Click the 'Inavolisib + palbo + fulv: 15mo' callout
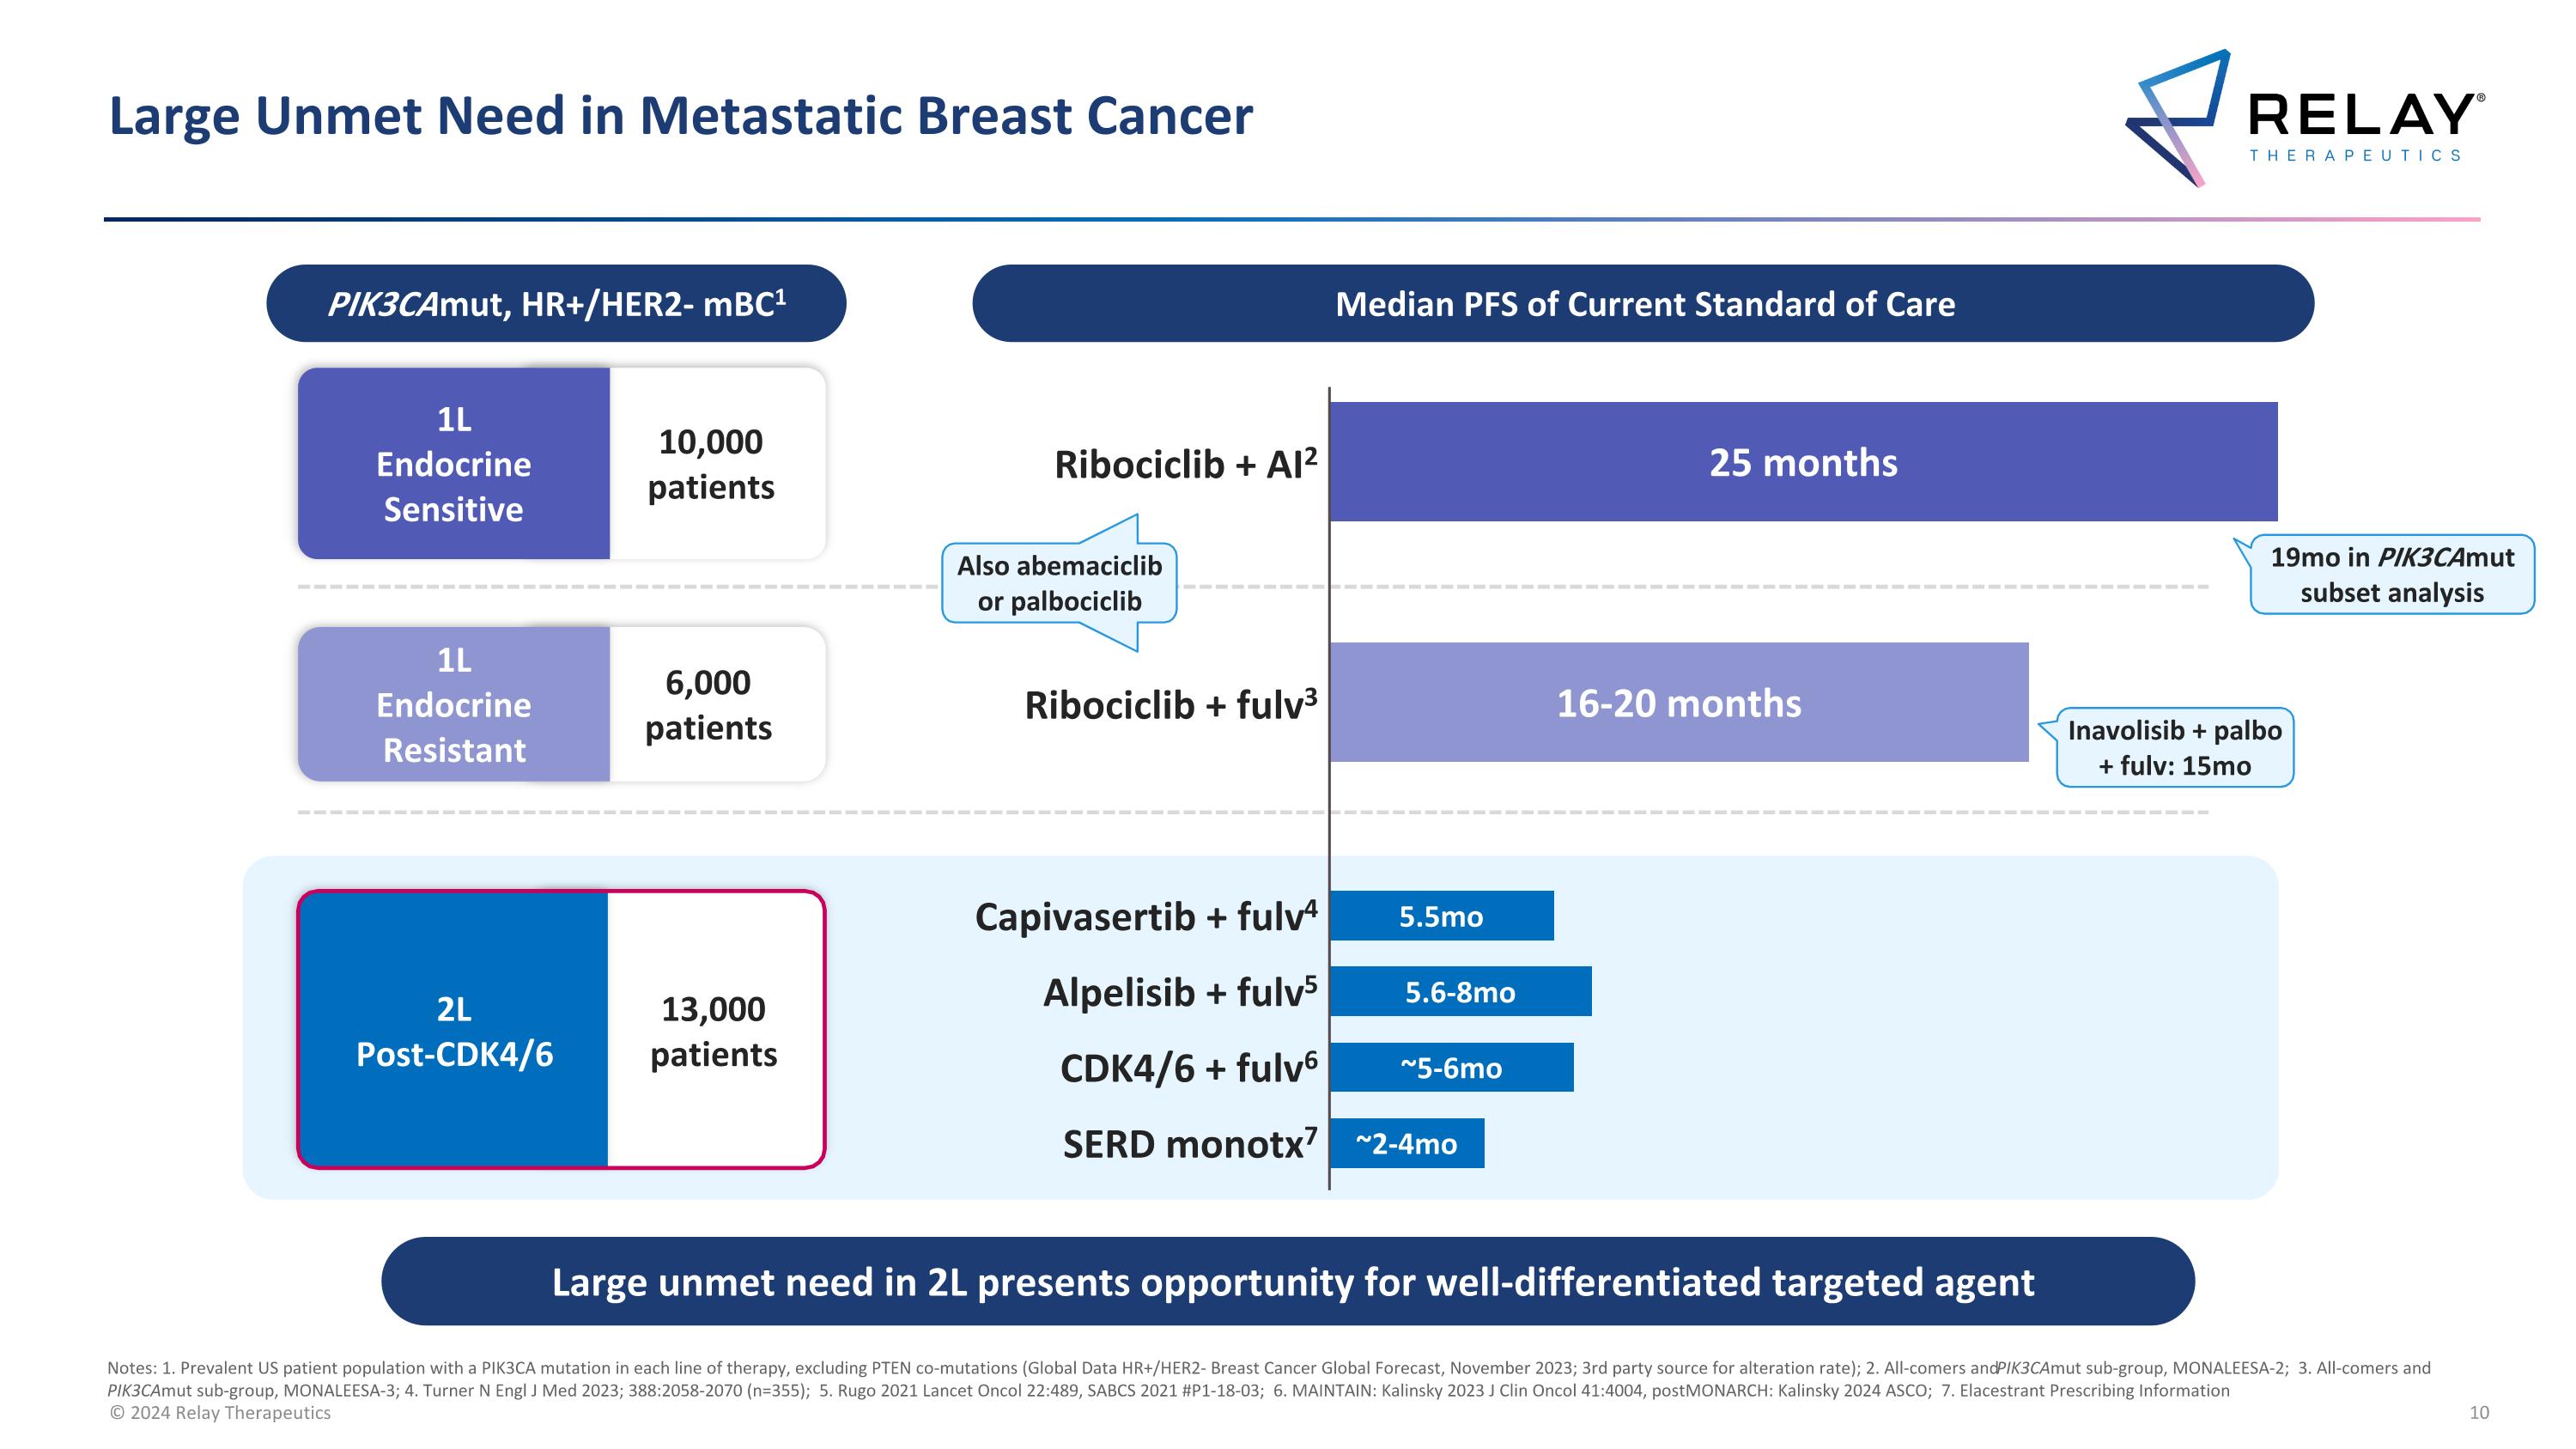Image resolution: width=2576 pixels, height=1449 pixels. [x=2174, y=748]
